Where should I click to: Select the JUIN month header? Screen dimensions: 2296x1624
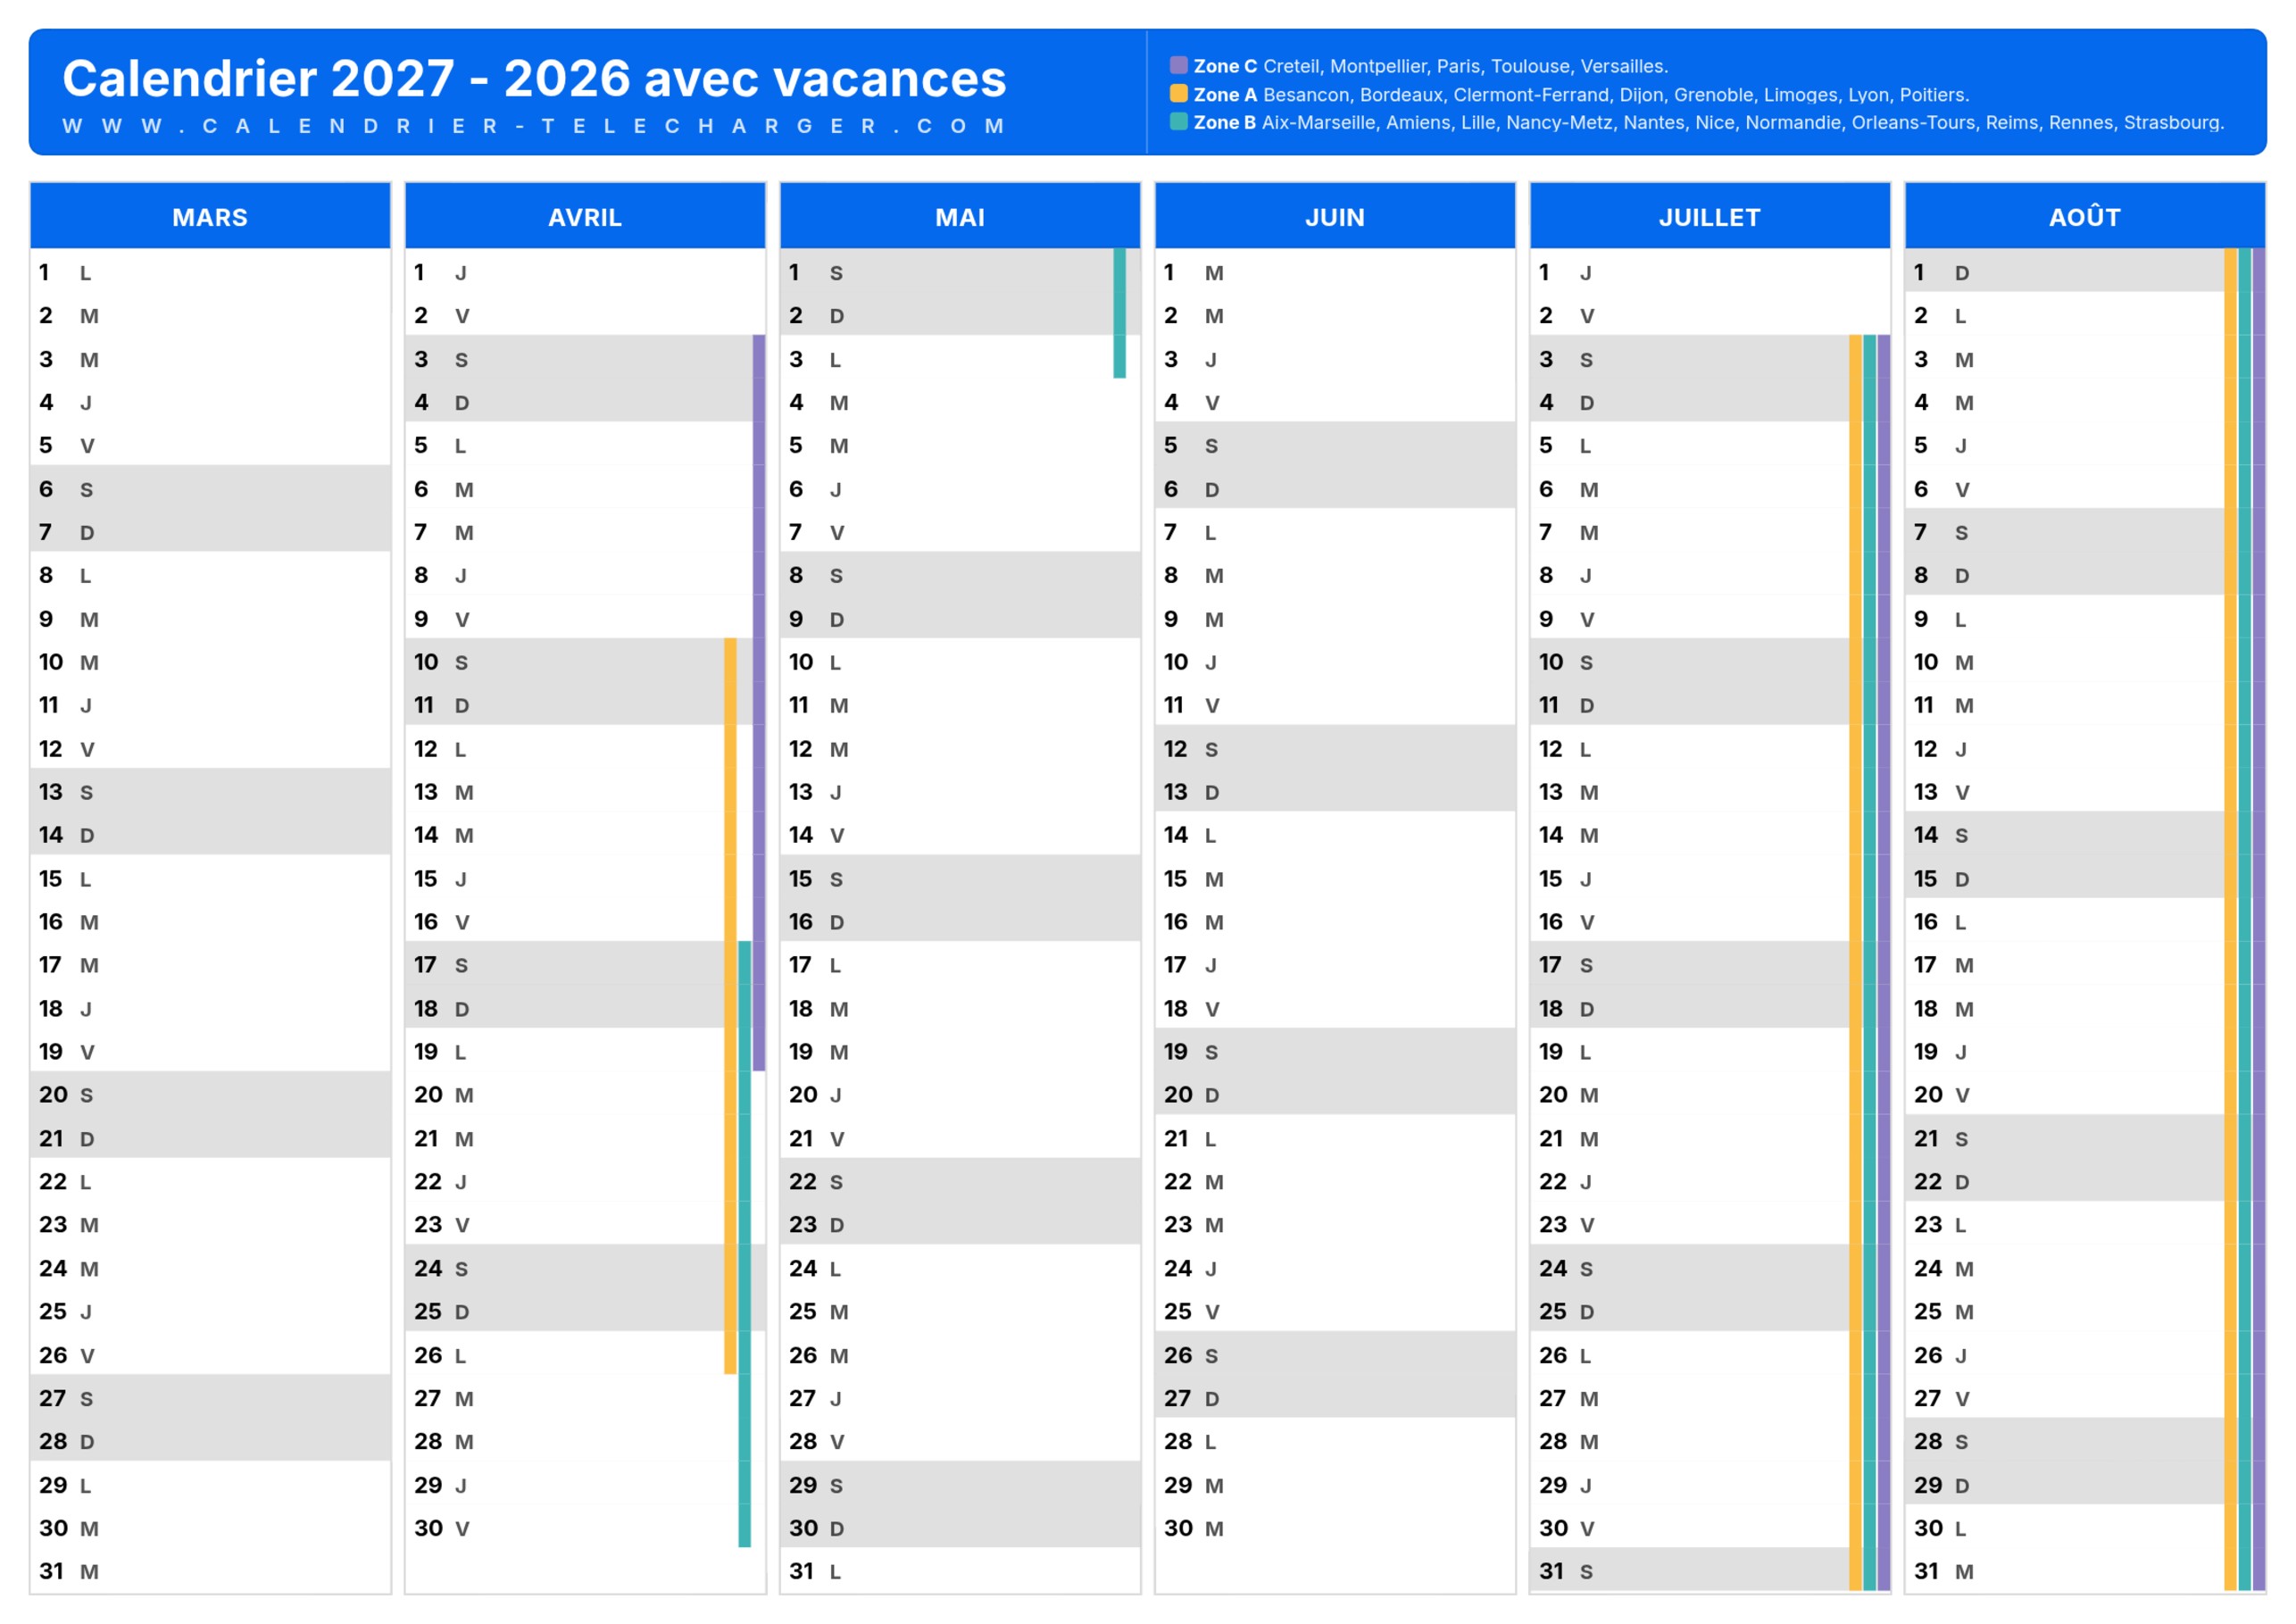coord(1335,216)
